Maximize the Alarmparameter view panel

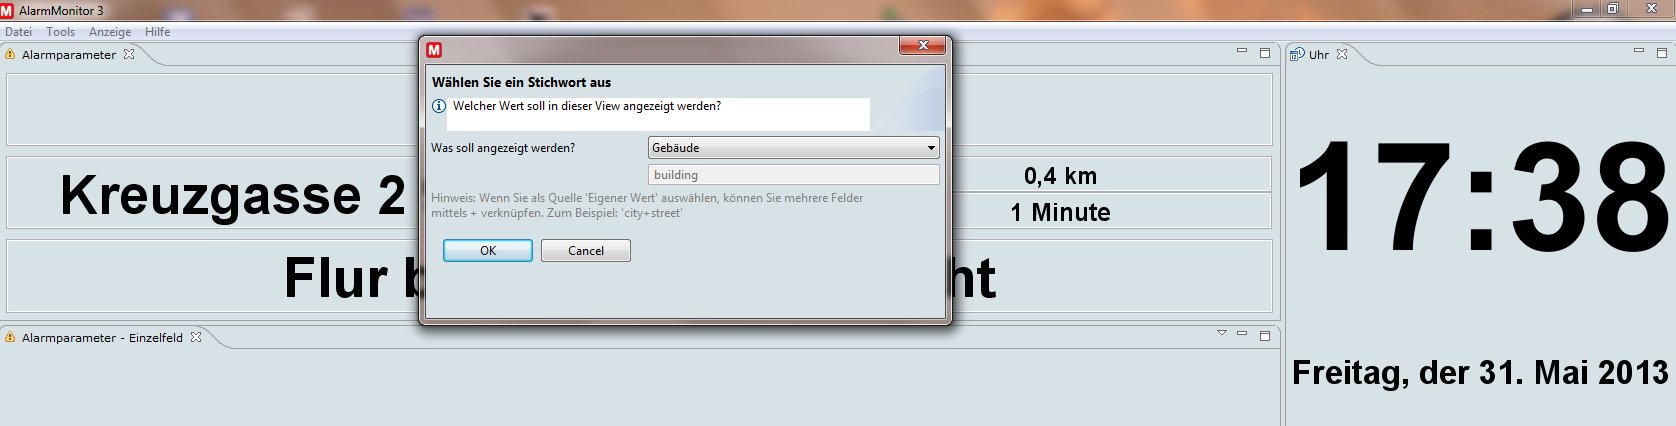click(x=1265, y=52)
